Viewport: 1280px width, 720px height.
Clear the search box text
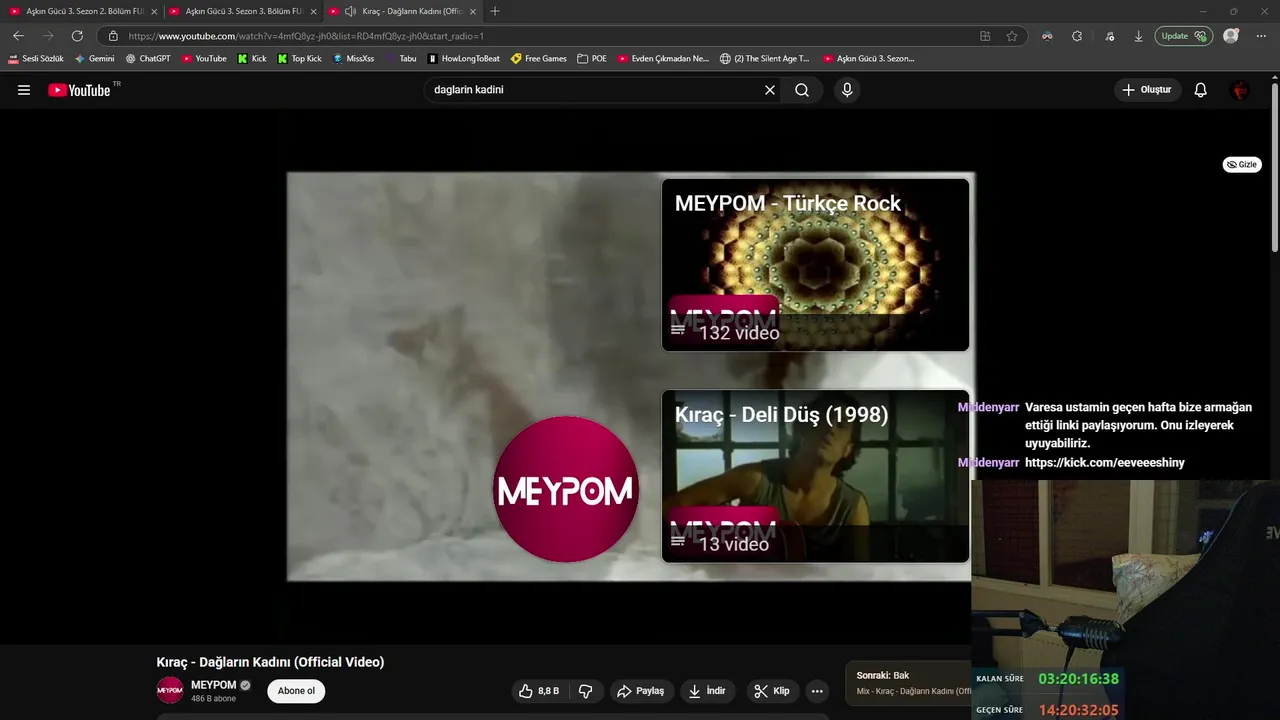(770, 90)
